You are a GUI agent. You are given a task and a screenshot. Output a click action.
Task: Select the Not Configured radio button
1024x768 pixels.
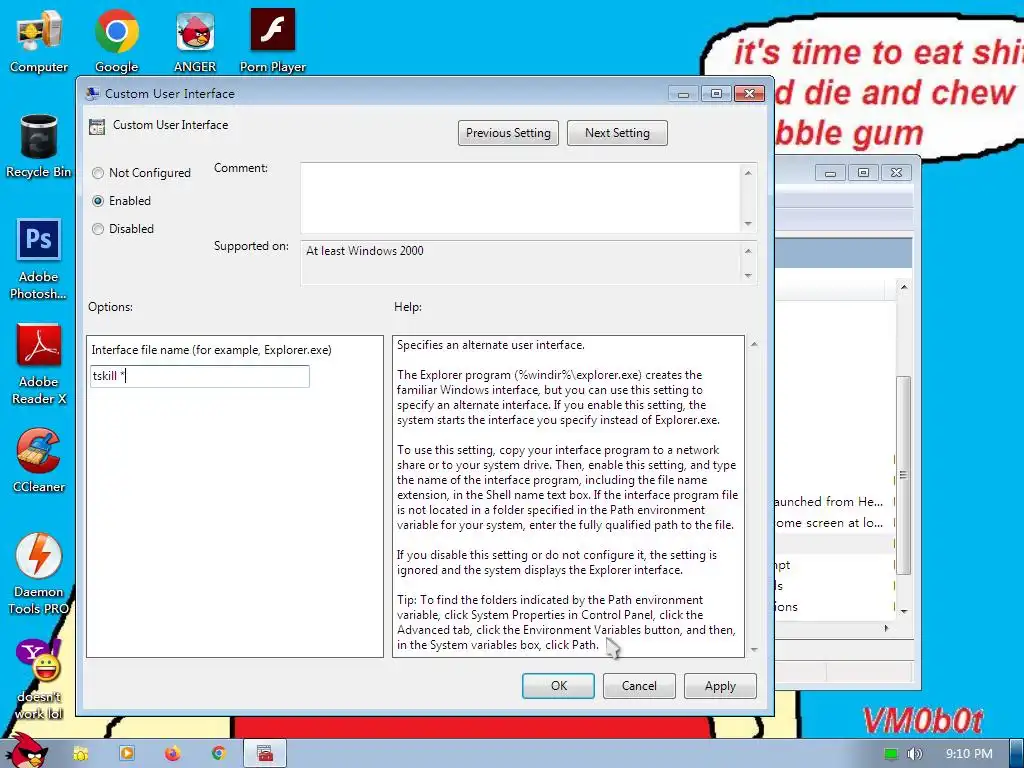pyautogui.click(x=98, y=173)
